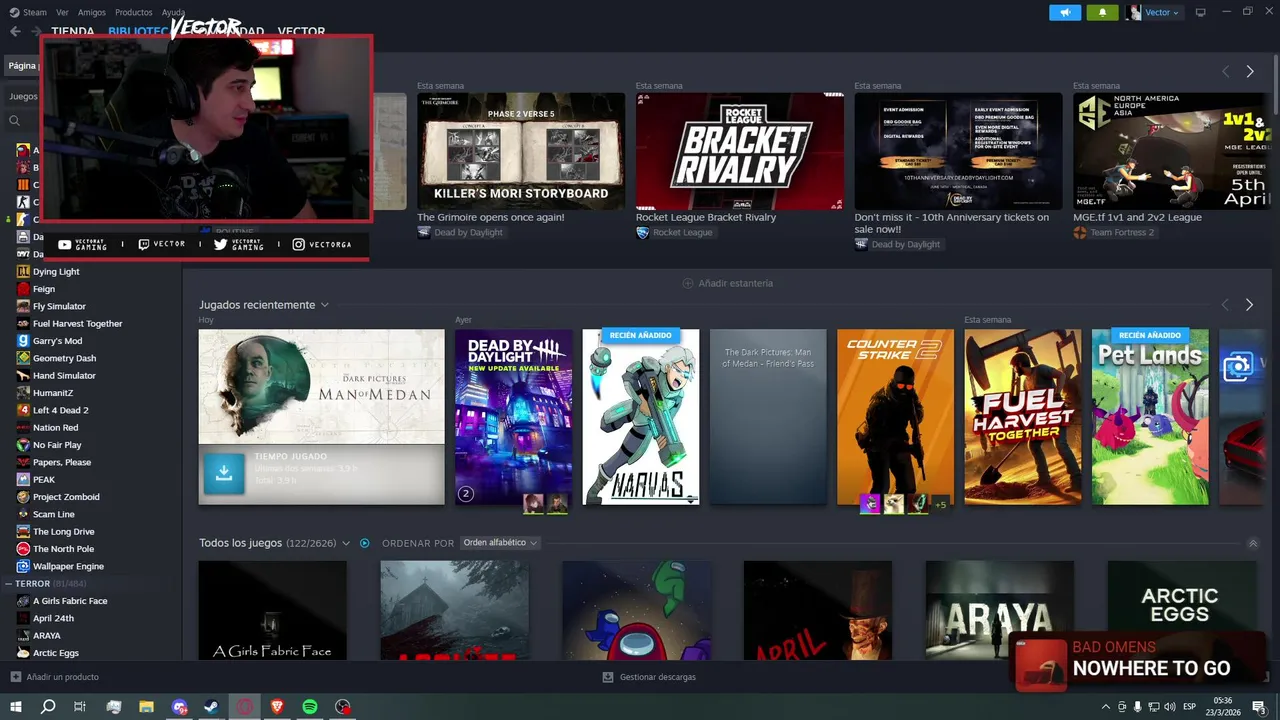Select the Dead by Daylight cover
The image size is (1280, 720).
click(x=513, y=417)
